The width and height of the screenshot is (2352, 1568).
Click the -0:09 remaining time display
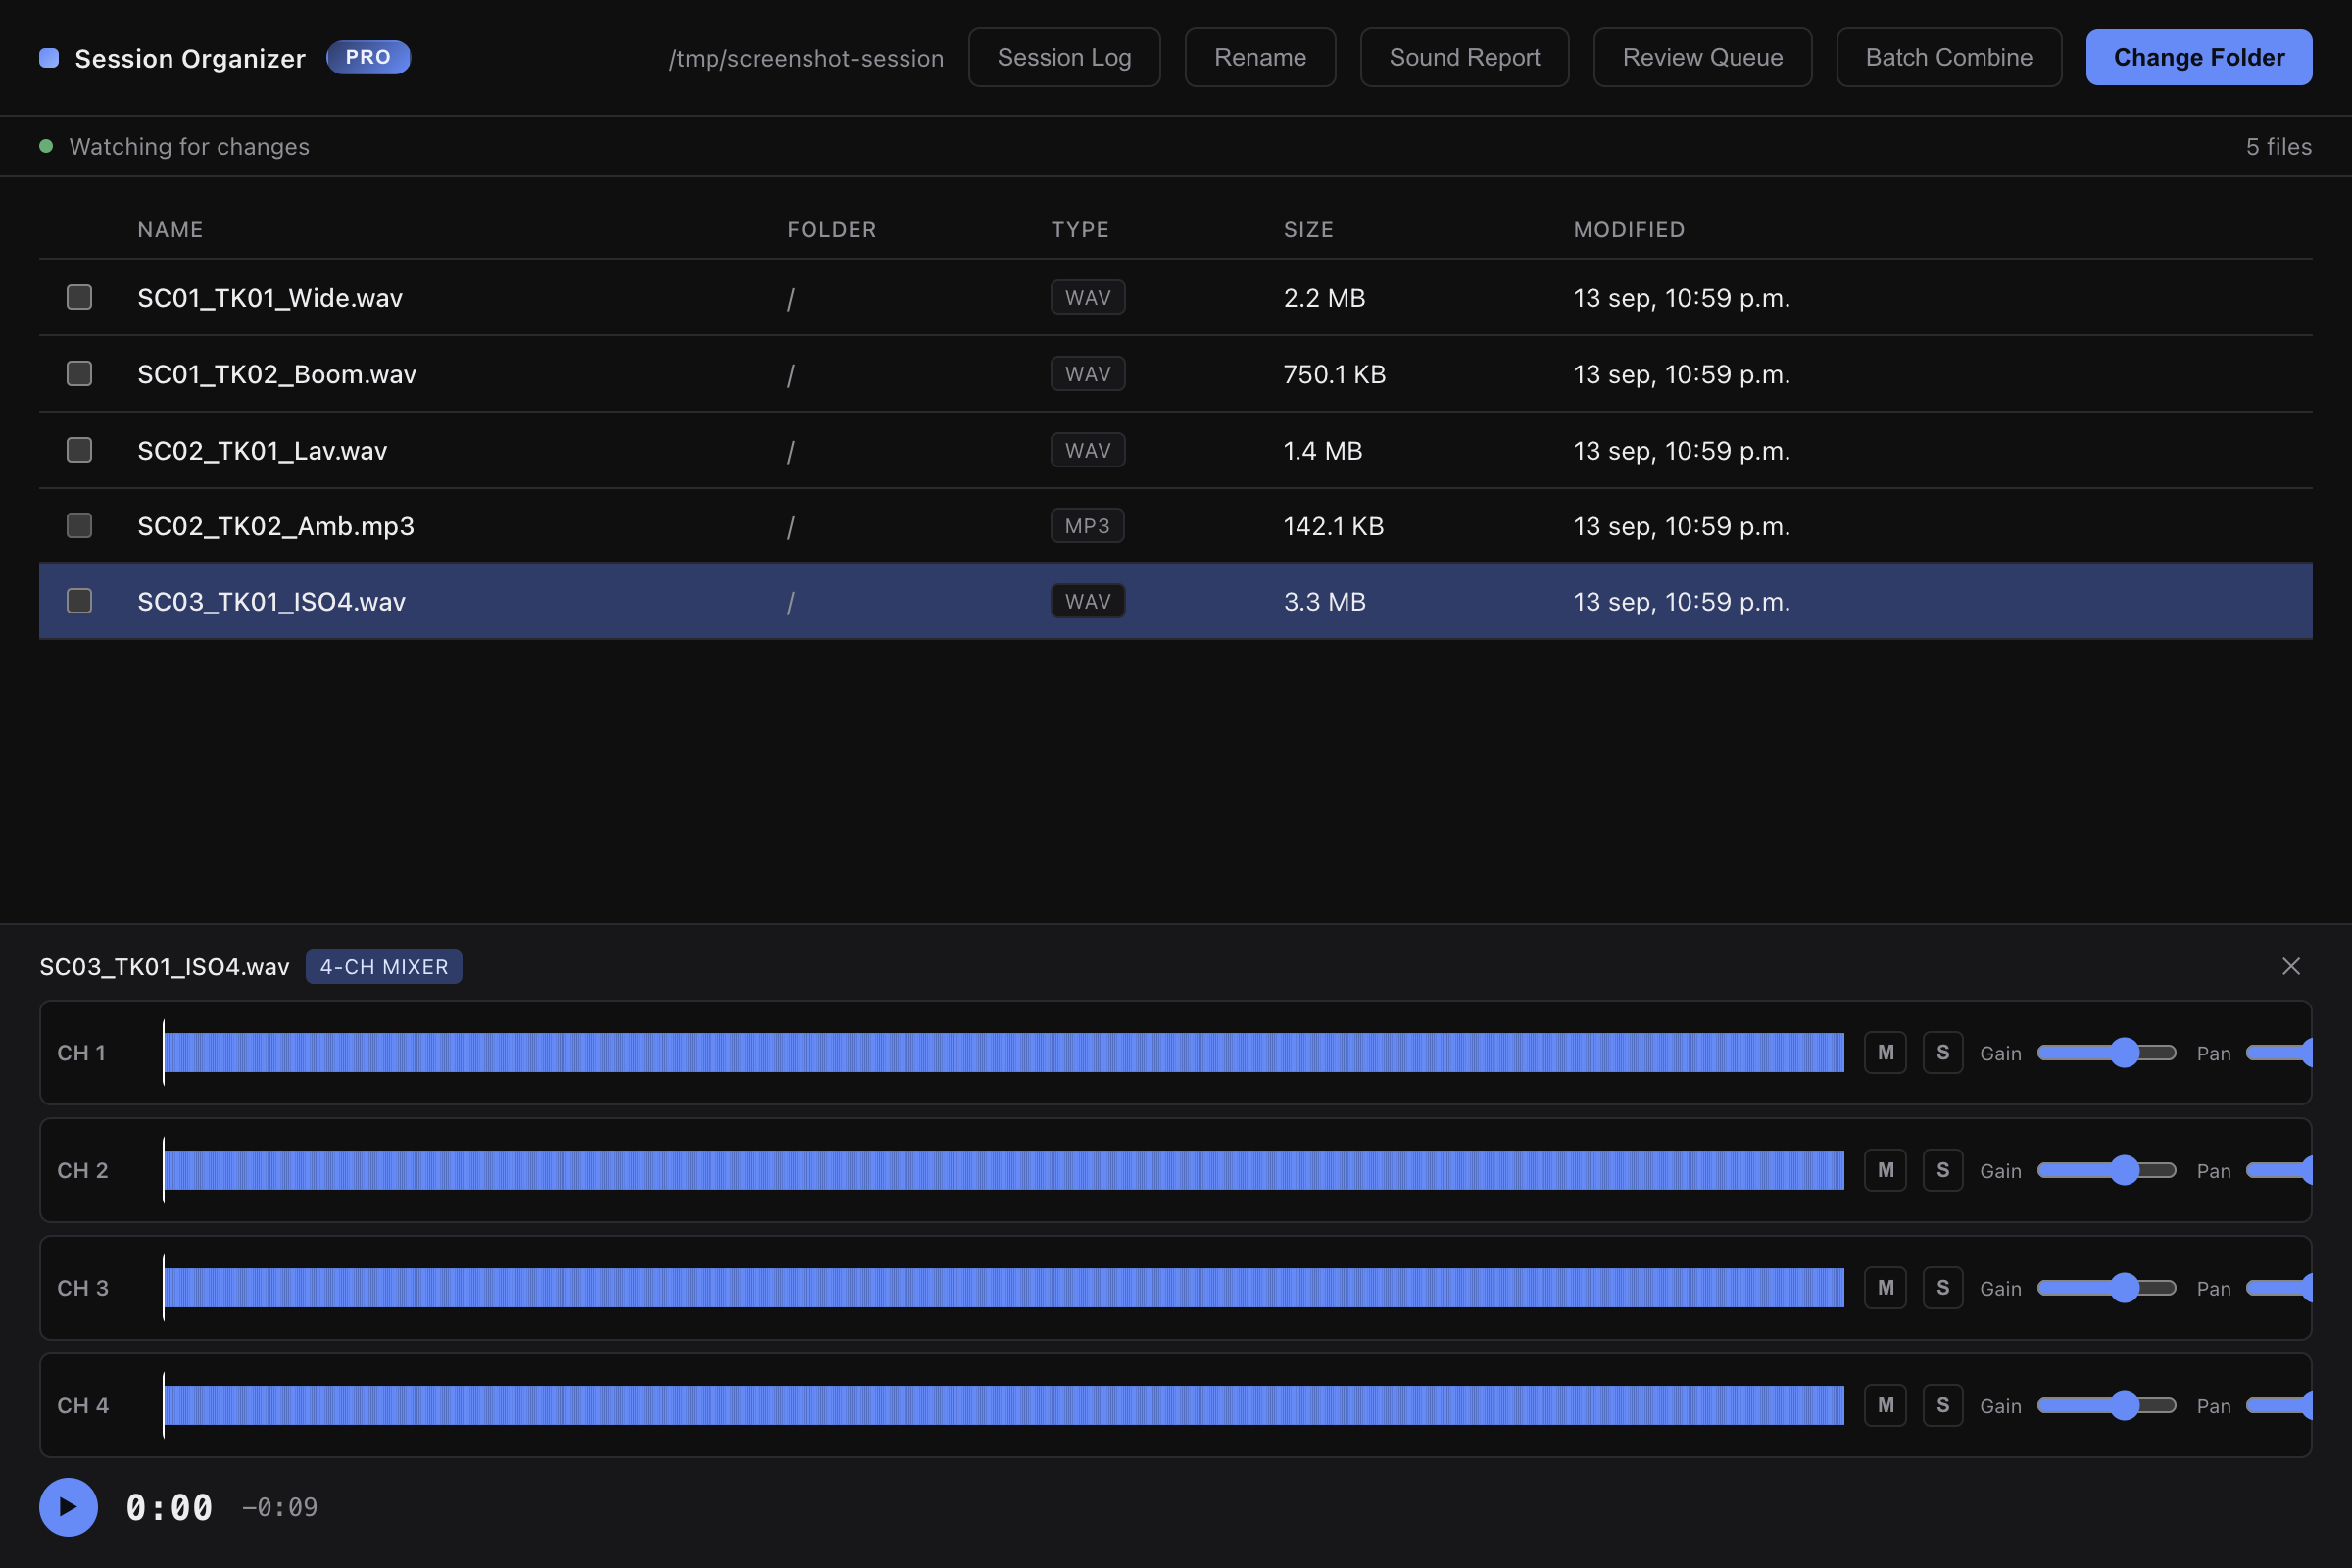pyautogui.click(x=279, y=1508)
